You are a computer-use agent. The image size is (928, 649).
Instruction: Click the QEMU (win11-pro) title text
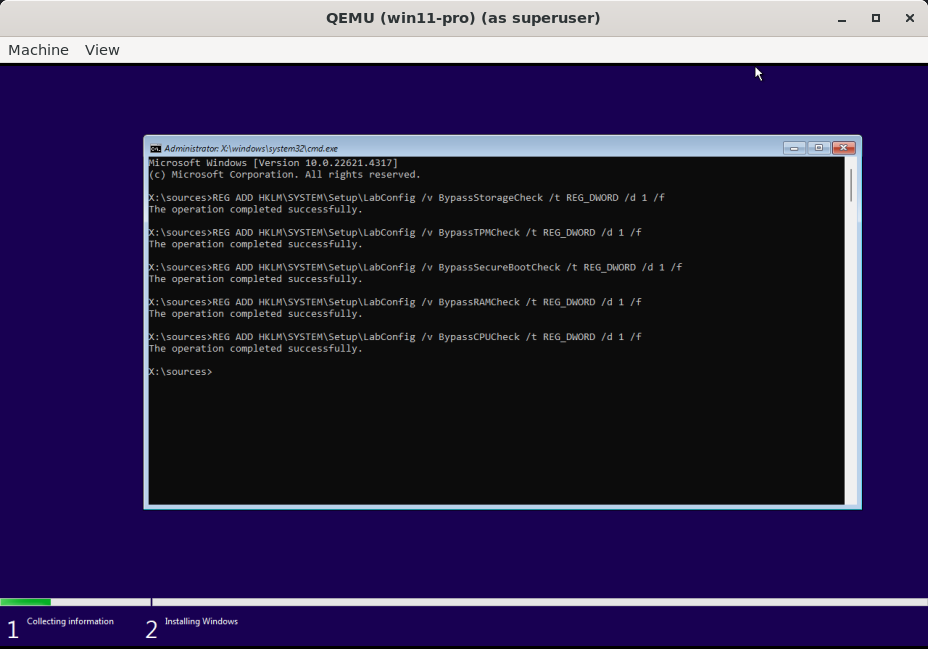tap(463, 18)
